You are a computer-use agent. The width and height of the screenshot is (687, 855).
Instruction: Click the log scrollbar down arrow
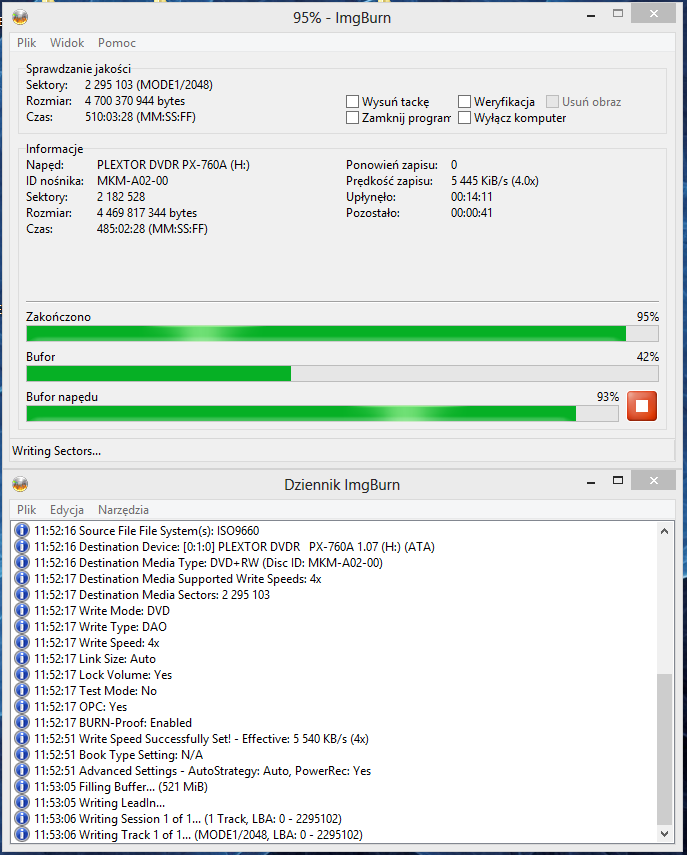point(664,834)
